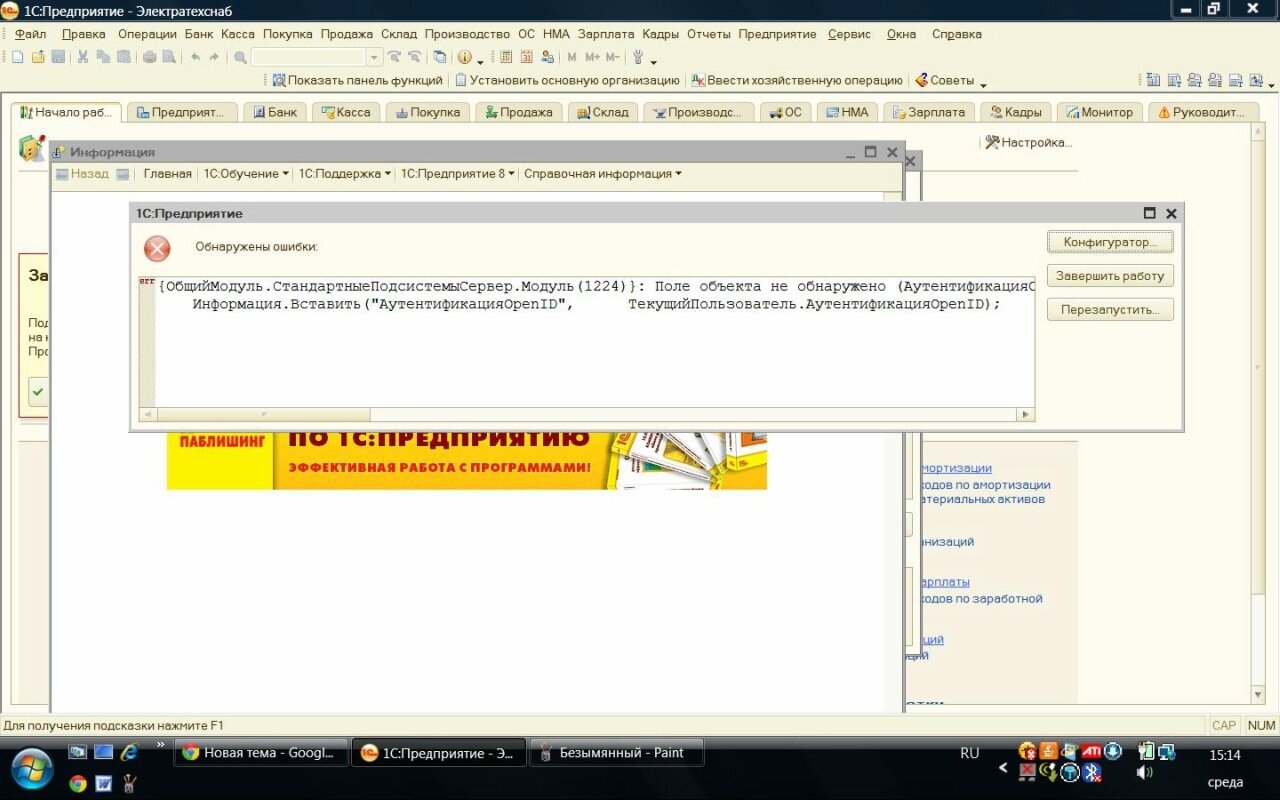Switch to Безымянный - Paint taskbar item
1280x800 pixels.
616,753
